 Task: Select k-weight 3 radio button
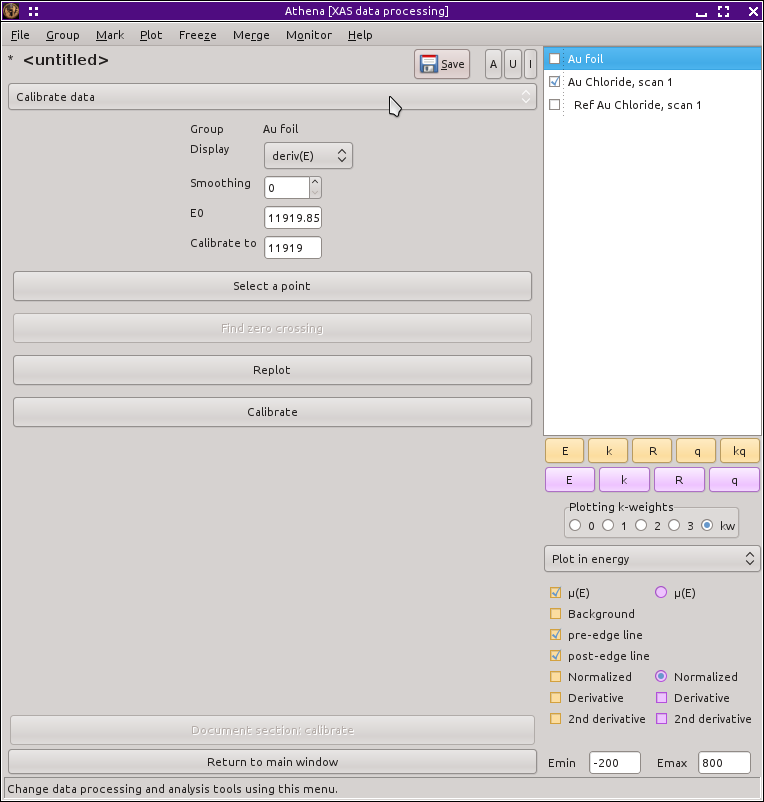pyautogui.click(x=675, y=525)
